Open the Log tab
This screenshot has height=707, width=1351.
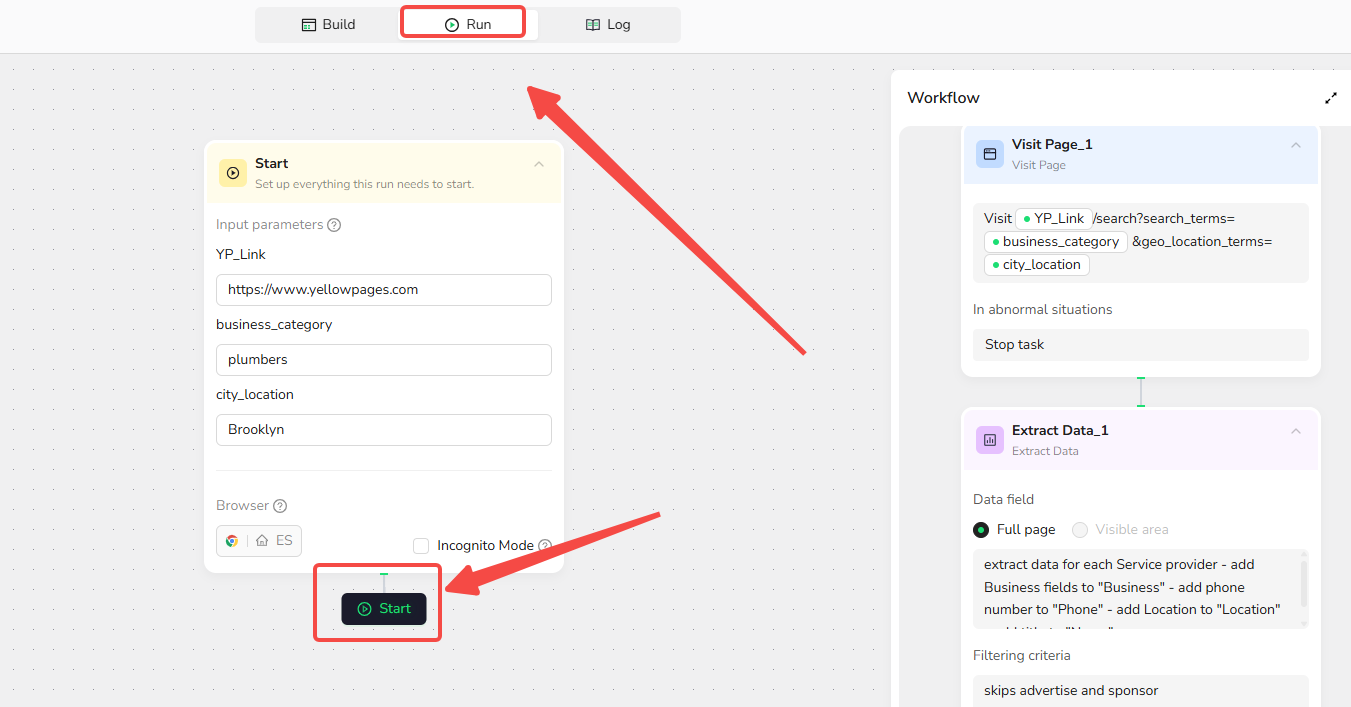608,24
